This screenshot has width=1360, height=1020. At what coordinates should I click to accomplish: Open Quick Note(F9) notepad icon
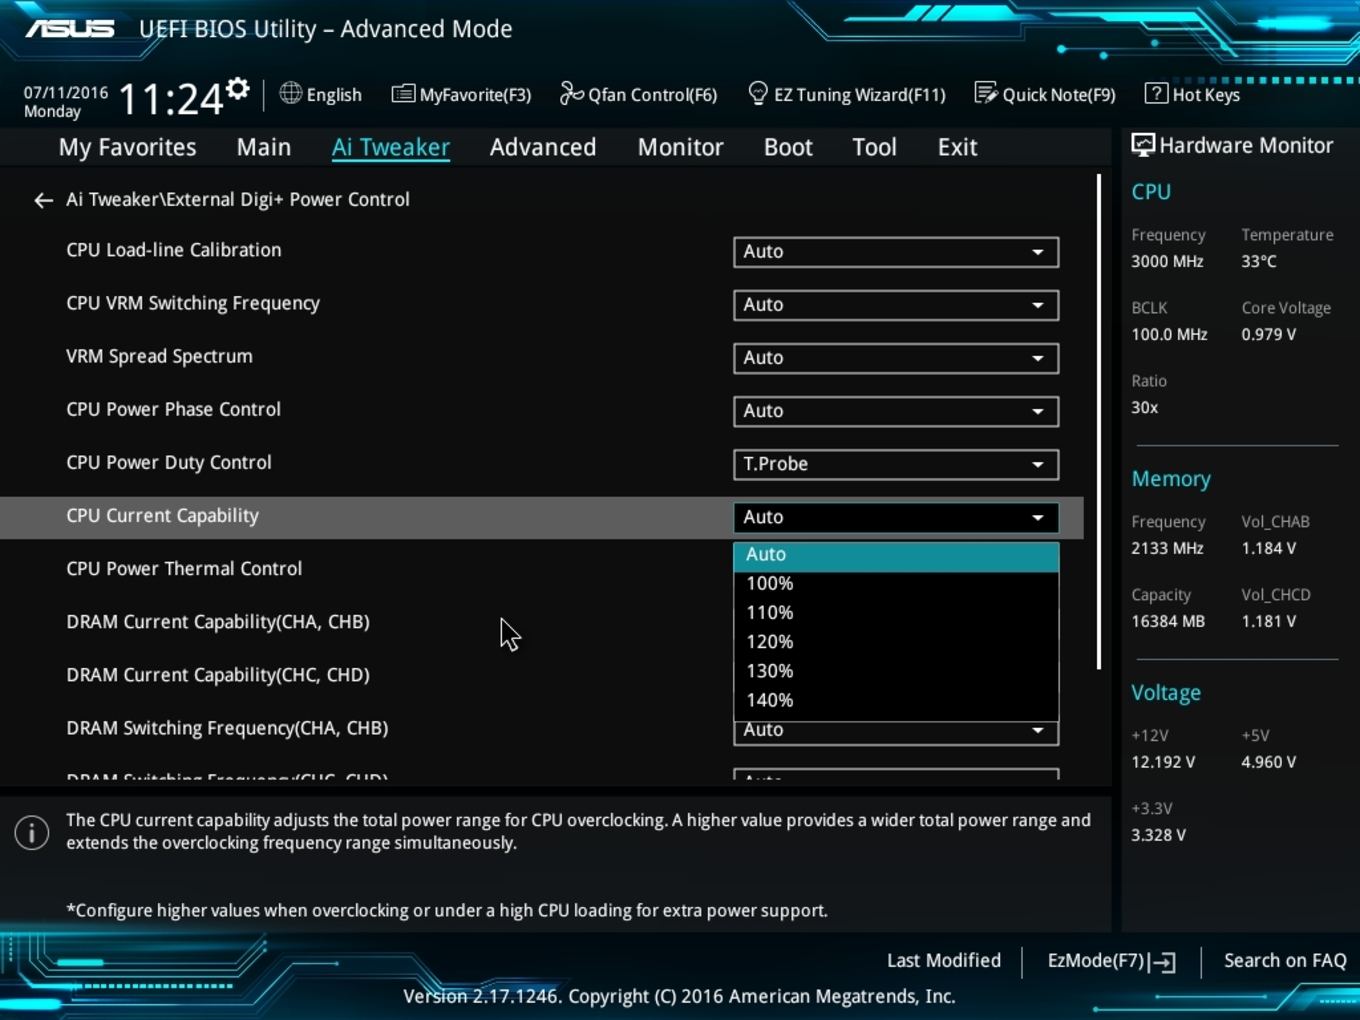coord(986,94)
